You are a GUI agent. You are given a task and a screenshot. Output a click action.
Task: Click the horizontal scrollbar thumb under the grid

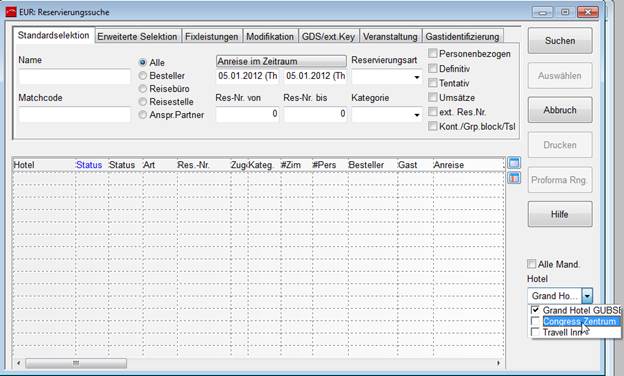pyautogui.click(x=76, y=363)
